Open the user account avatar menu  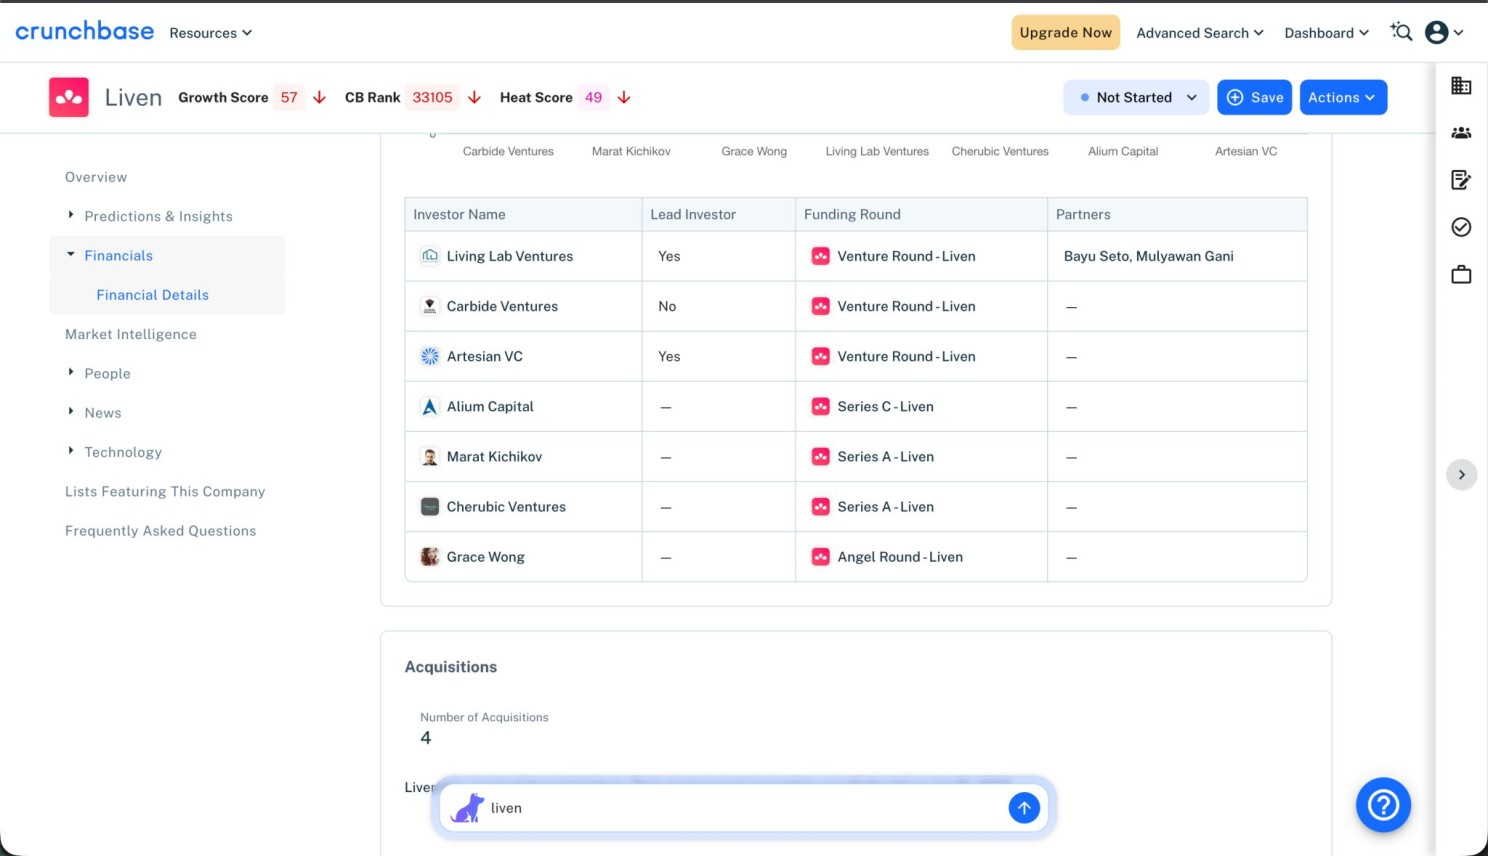[x=1444, y=33]
